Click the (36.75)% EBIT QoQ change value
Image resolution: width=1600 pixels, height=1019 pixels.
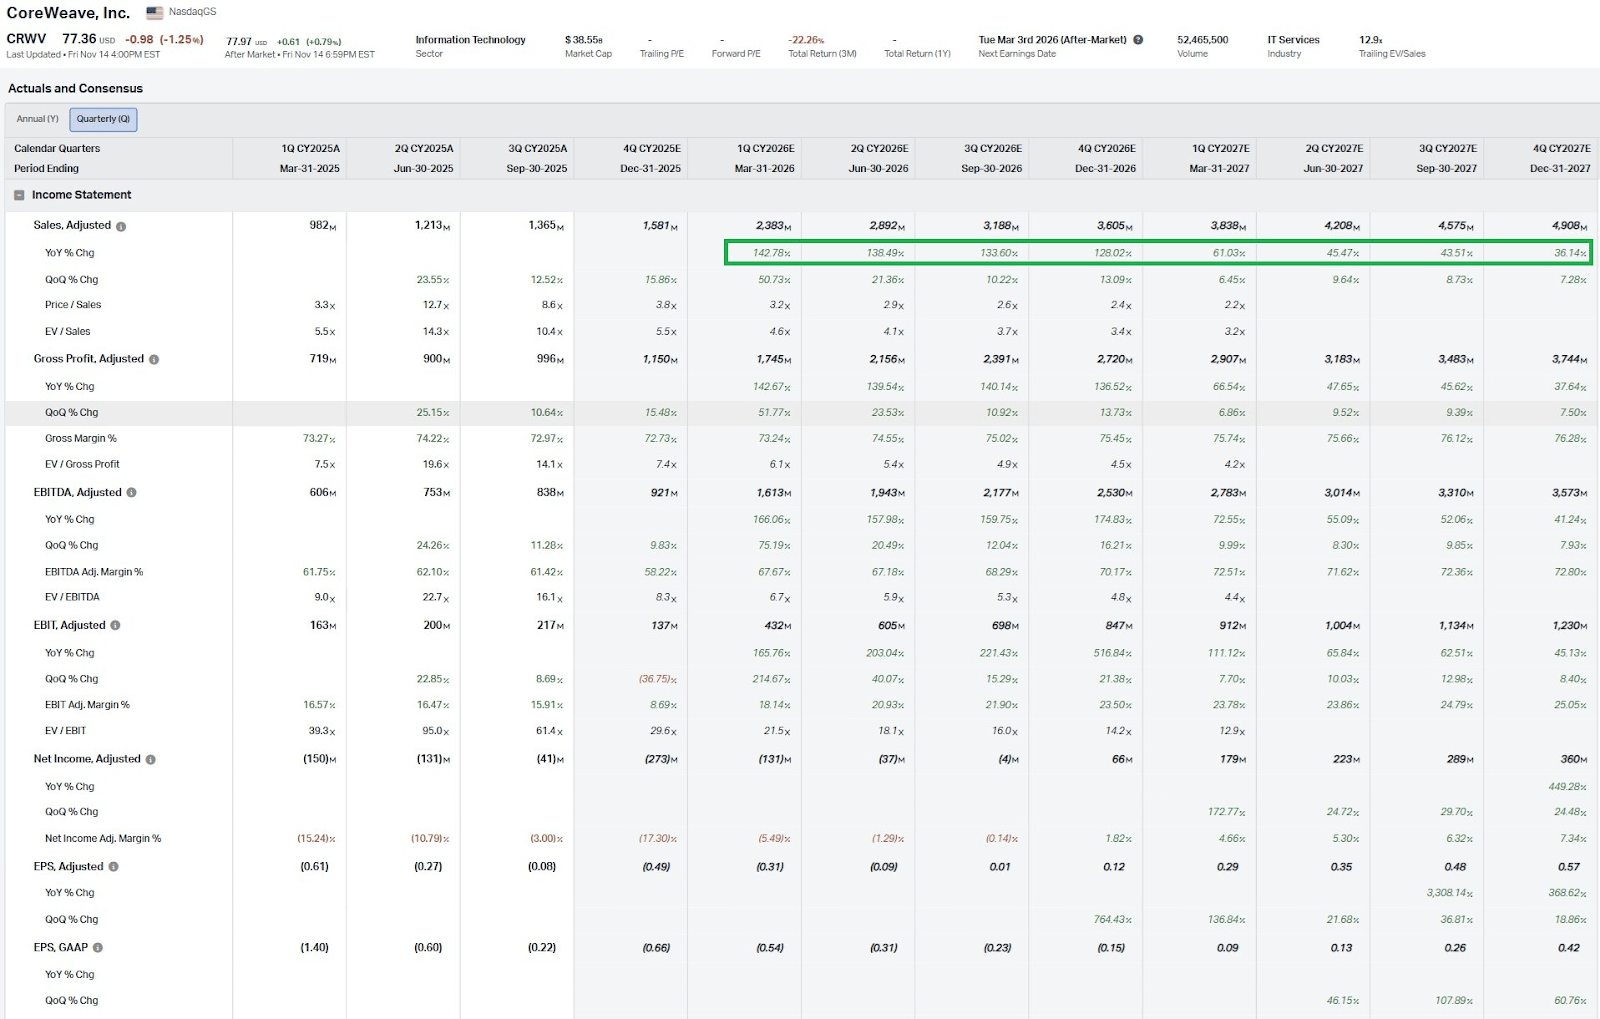[x=657, y=680]
